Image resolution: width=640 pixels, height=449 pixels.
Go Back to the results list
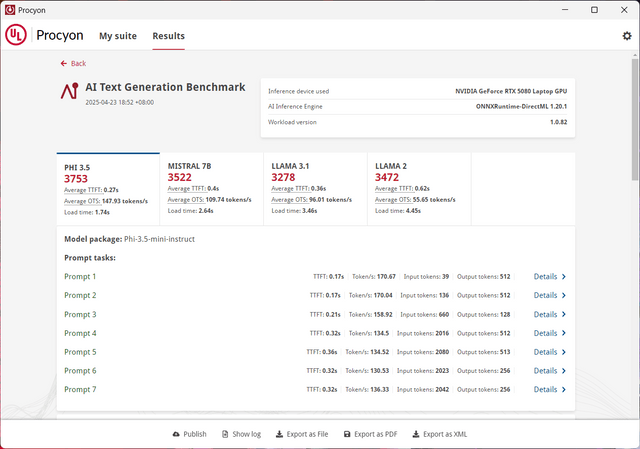click(x=73, y=63)
